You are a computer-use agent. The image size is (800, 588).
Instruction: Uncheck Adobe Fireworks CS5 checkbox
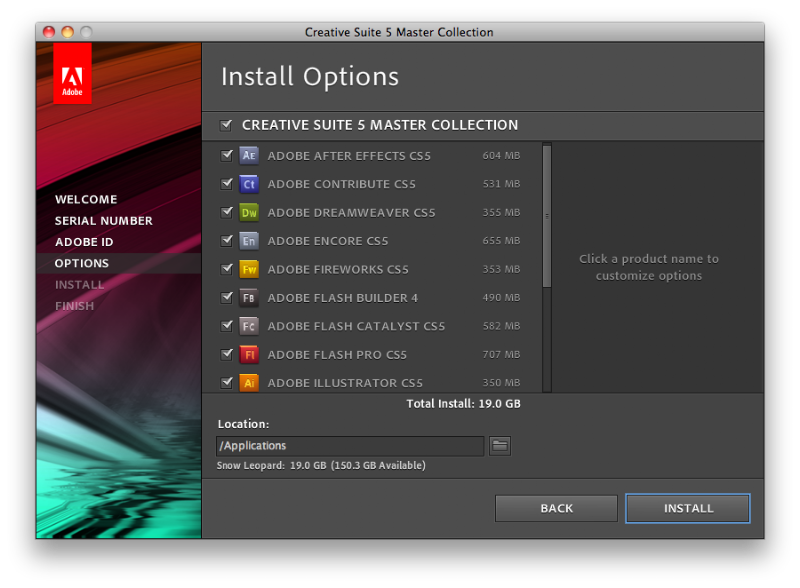point(227,269)
